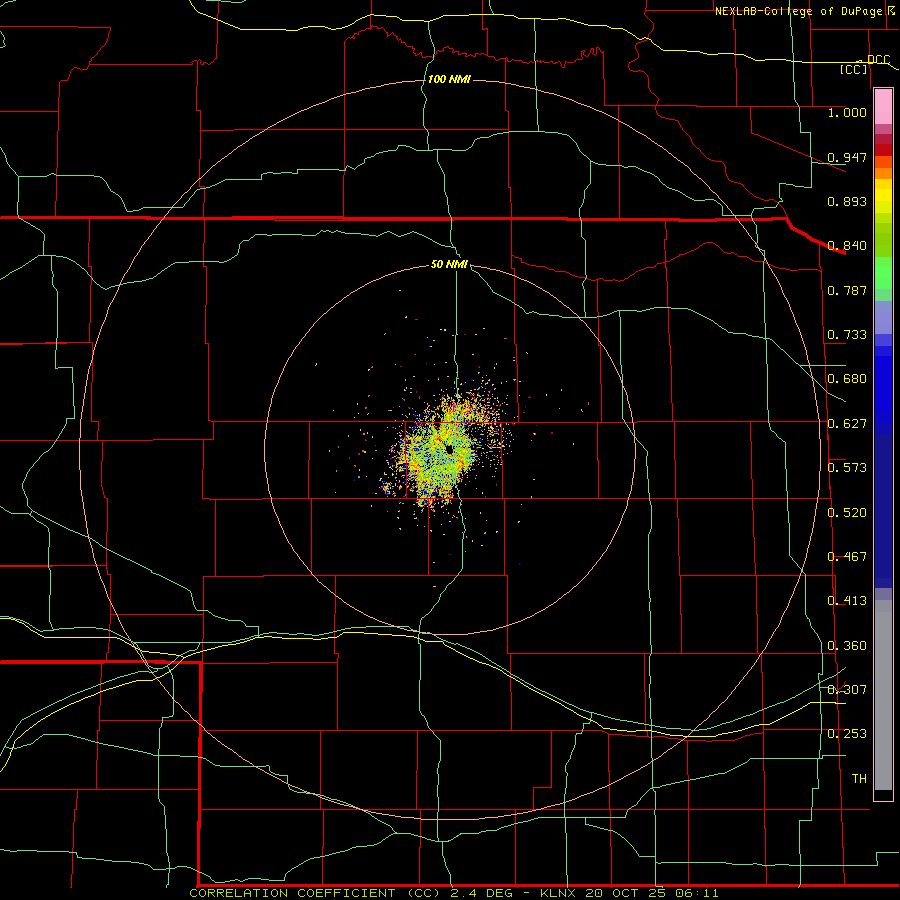Click the 1.000 scale value
Screen dimensions: 900x900
point(847,112)
